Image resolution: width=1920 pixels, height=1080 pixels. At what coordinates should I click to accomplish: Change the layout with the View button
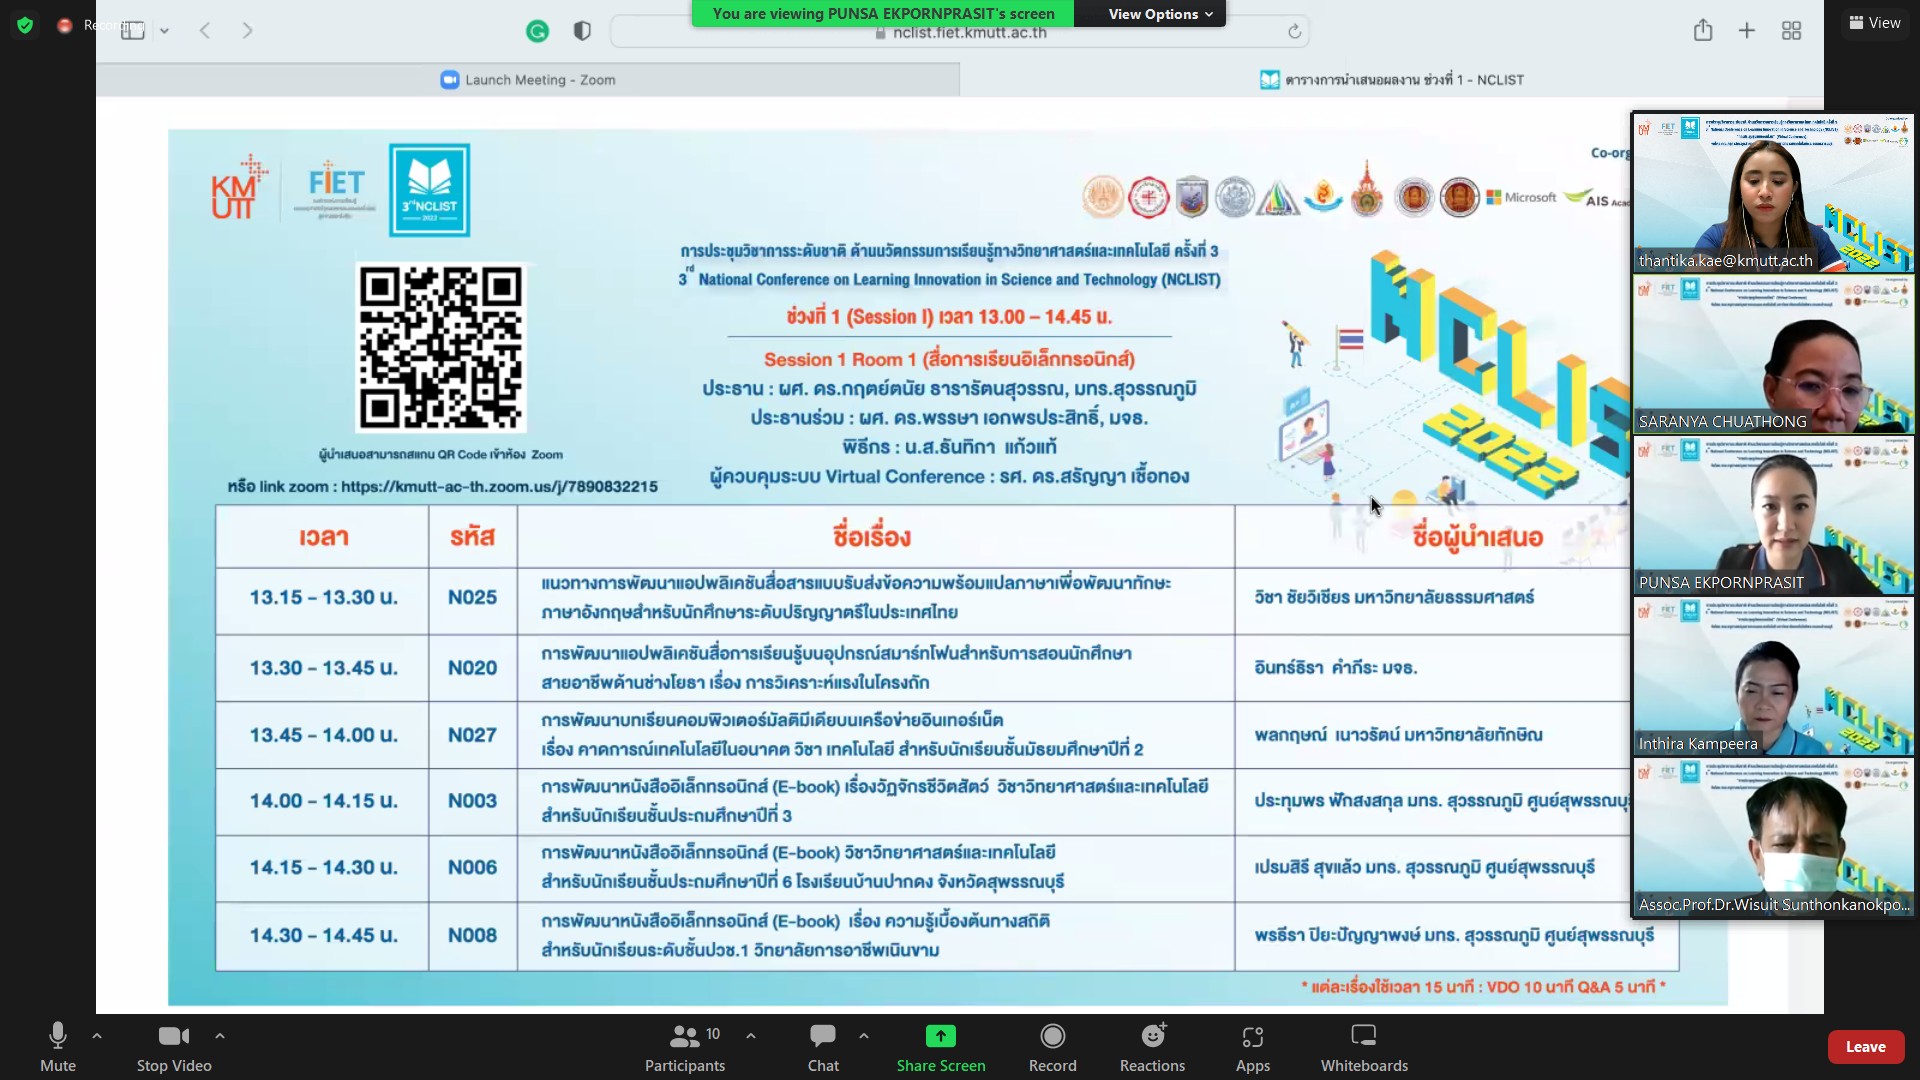[x=1875, y=23]
